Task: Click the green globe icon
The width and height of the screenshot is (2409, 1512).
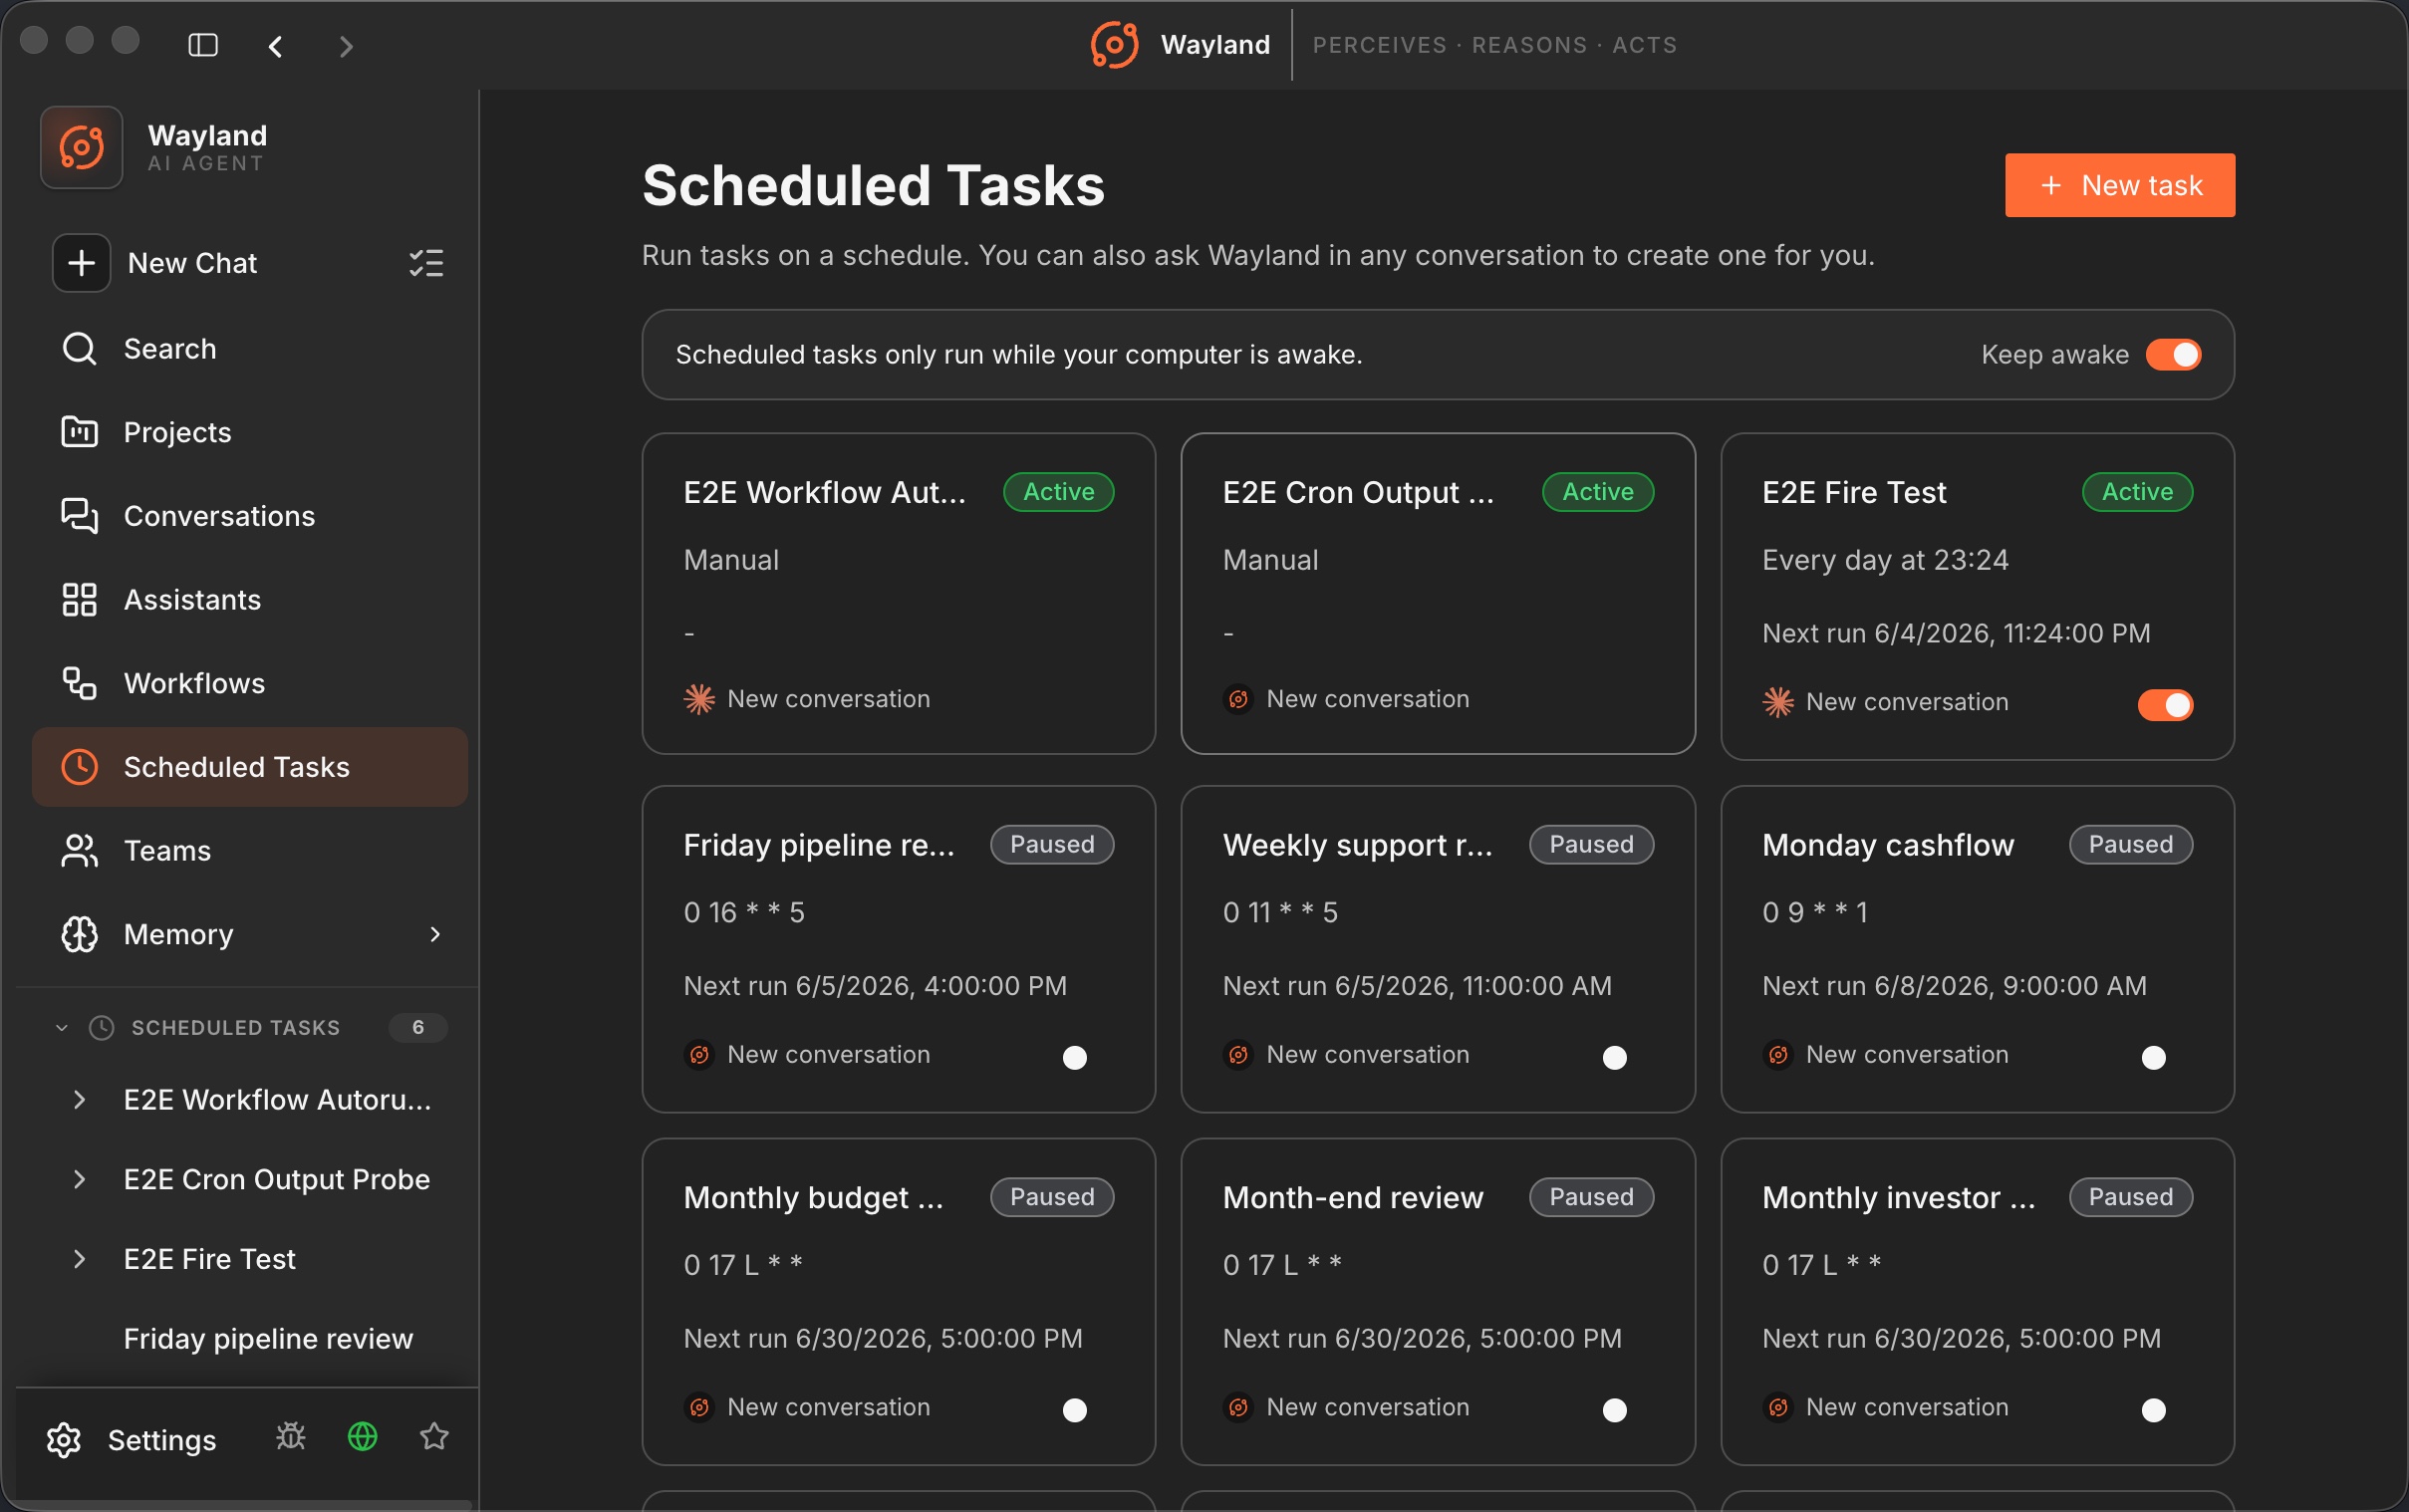Action: [362, 1437]
